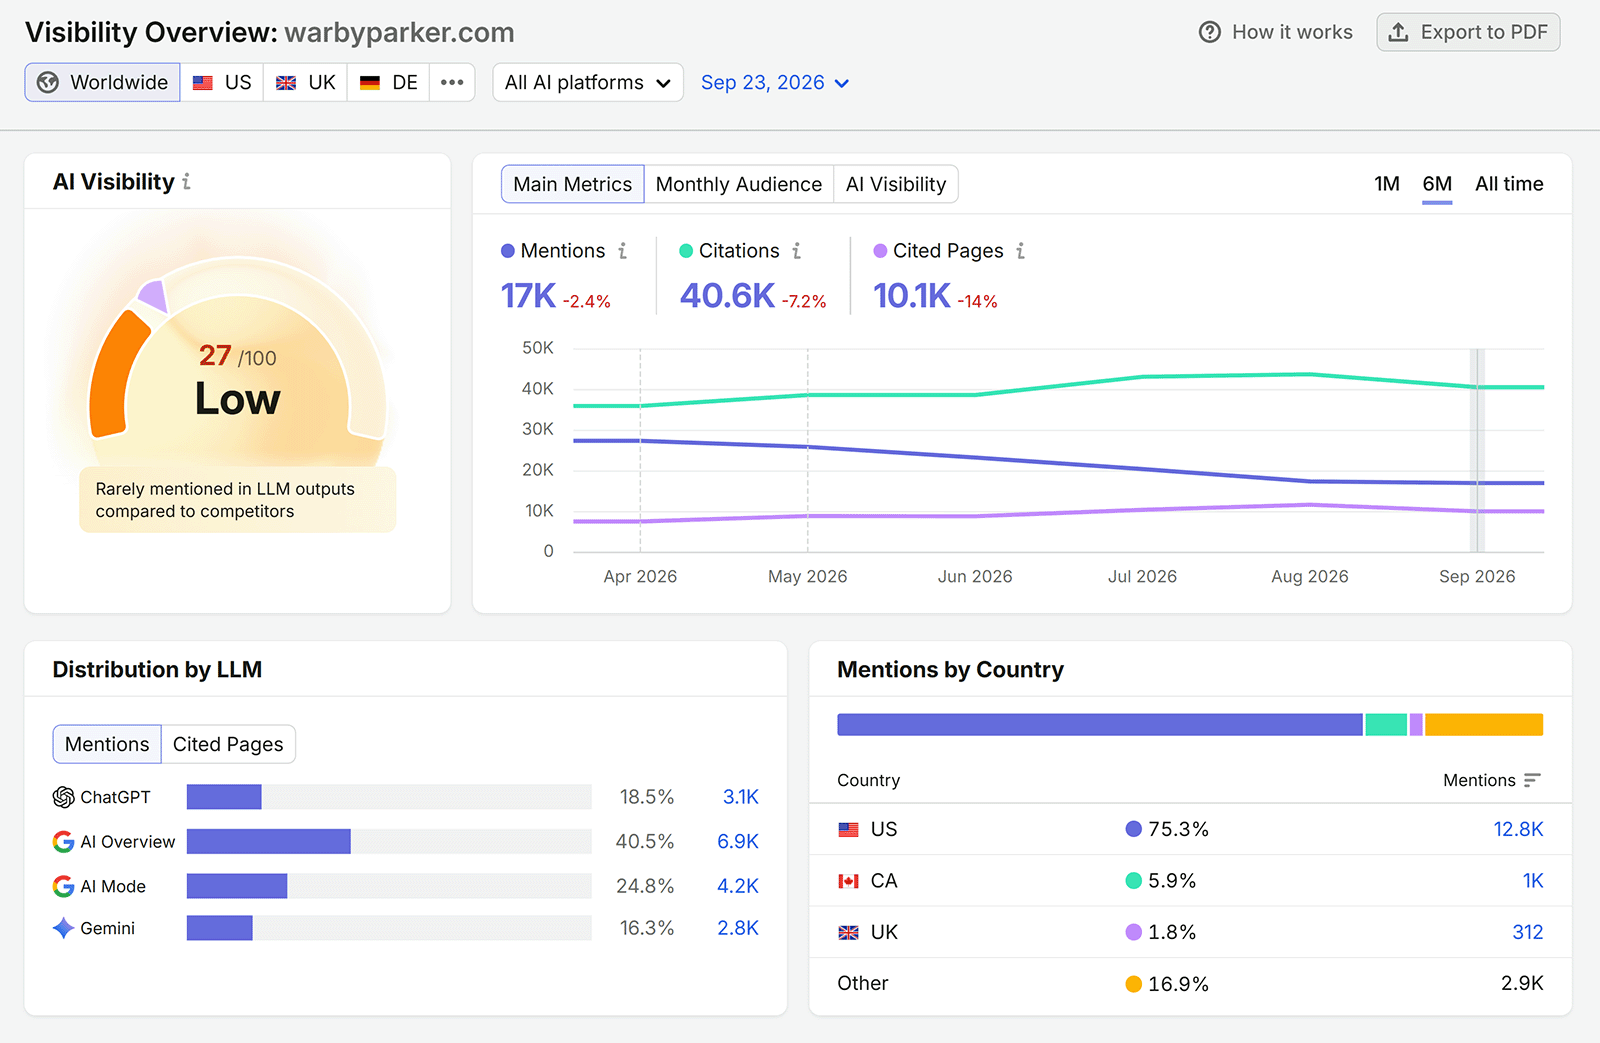1600x1043 pixels.
Task: Click the AI Overview distribution bar
Action: click(x=269, y=842)
